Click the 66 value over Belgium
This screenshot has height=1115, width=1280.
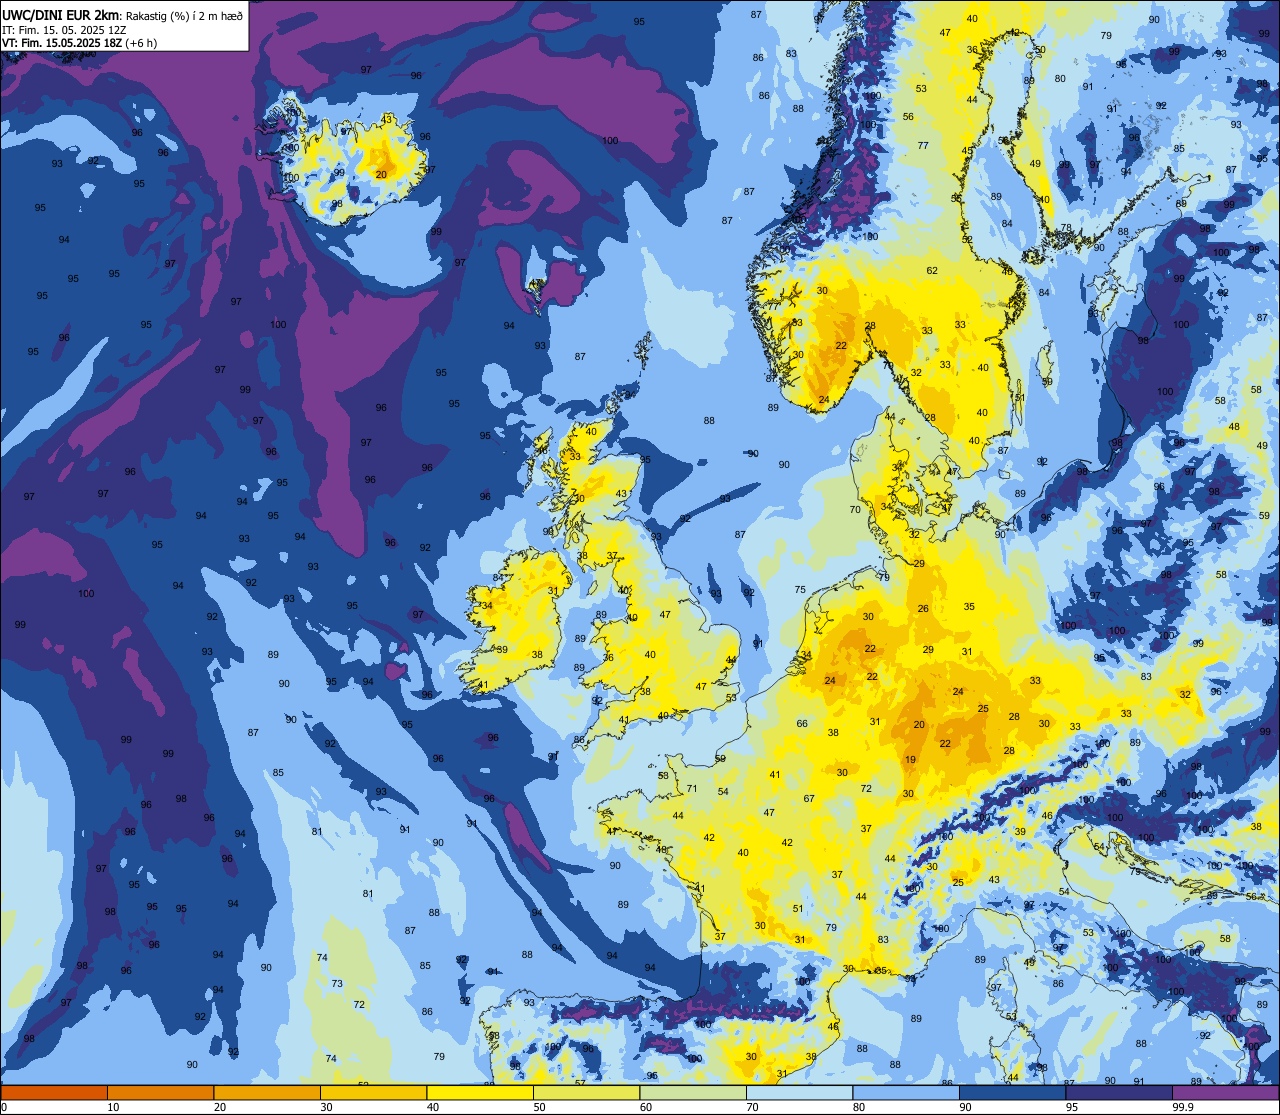tap(802, 723)
